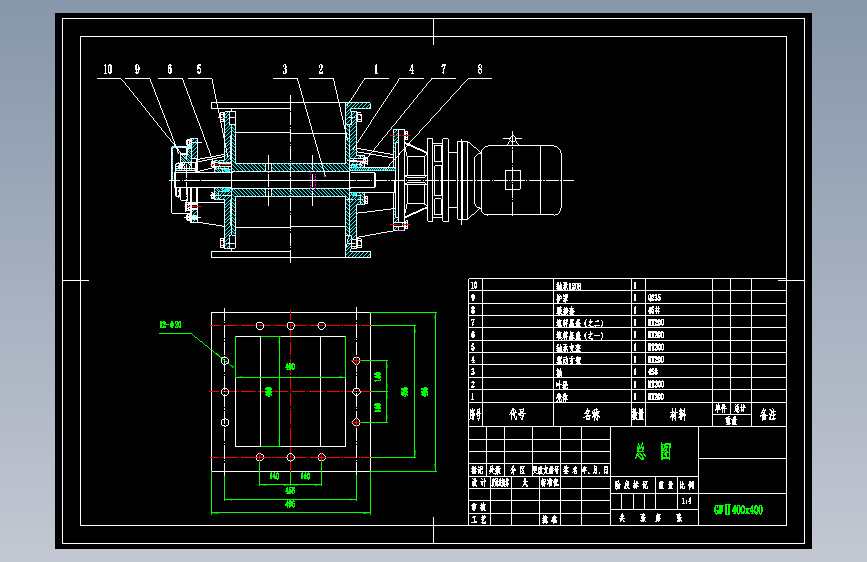Viewport: 867px width, 562px height.
Task: Click the GWII 400x400 drawing number
Action: [x=738, y=509]
